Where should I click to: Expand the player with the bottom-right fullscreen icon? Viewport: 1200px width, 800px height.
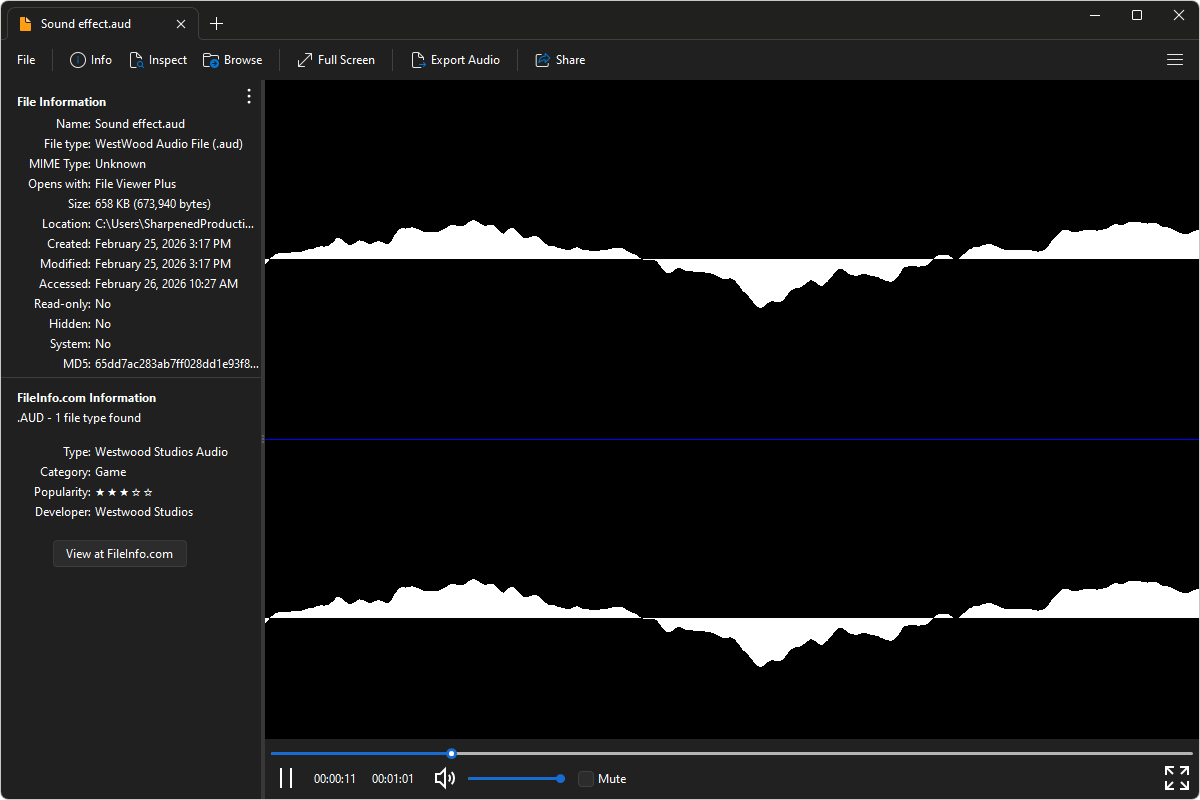pyautogui.click(x=1176, y=777)
